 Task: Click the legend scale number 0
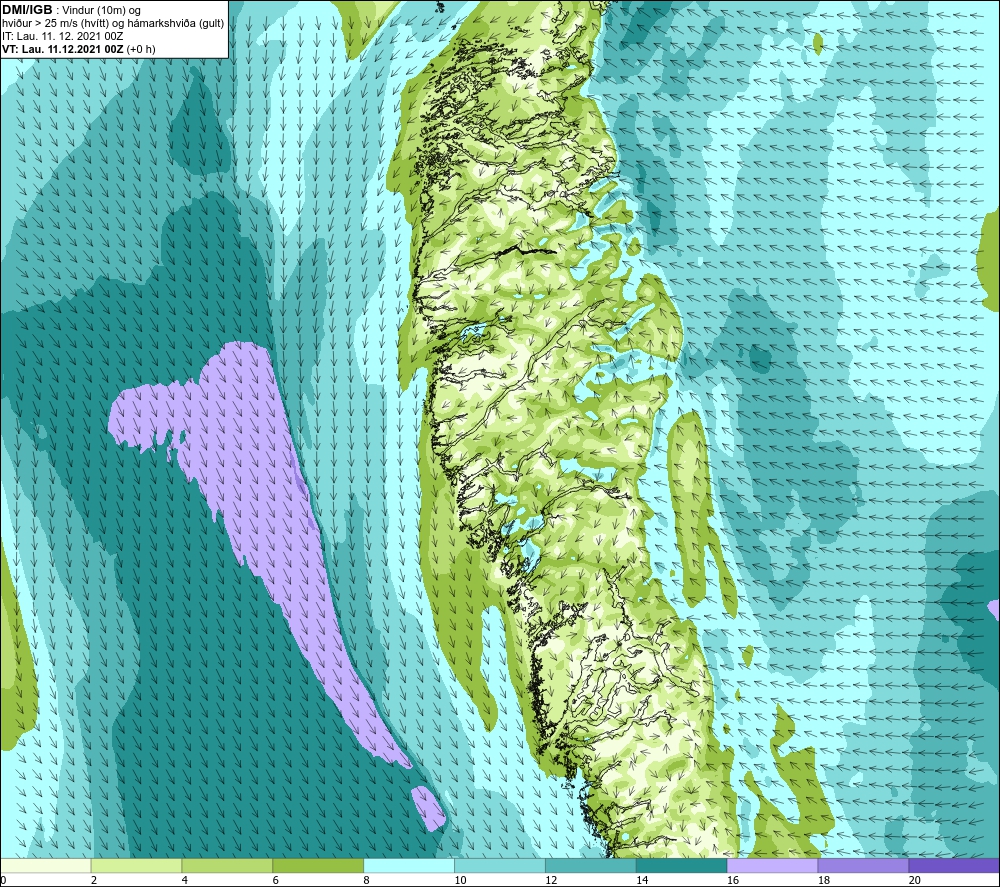(x=3, y=880)
